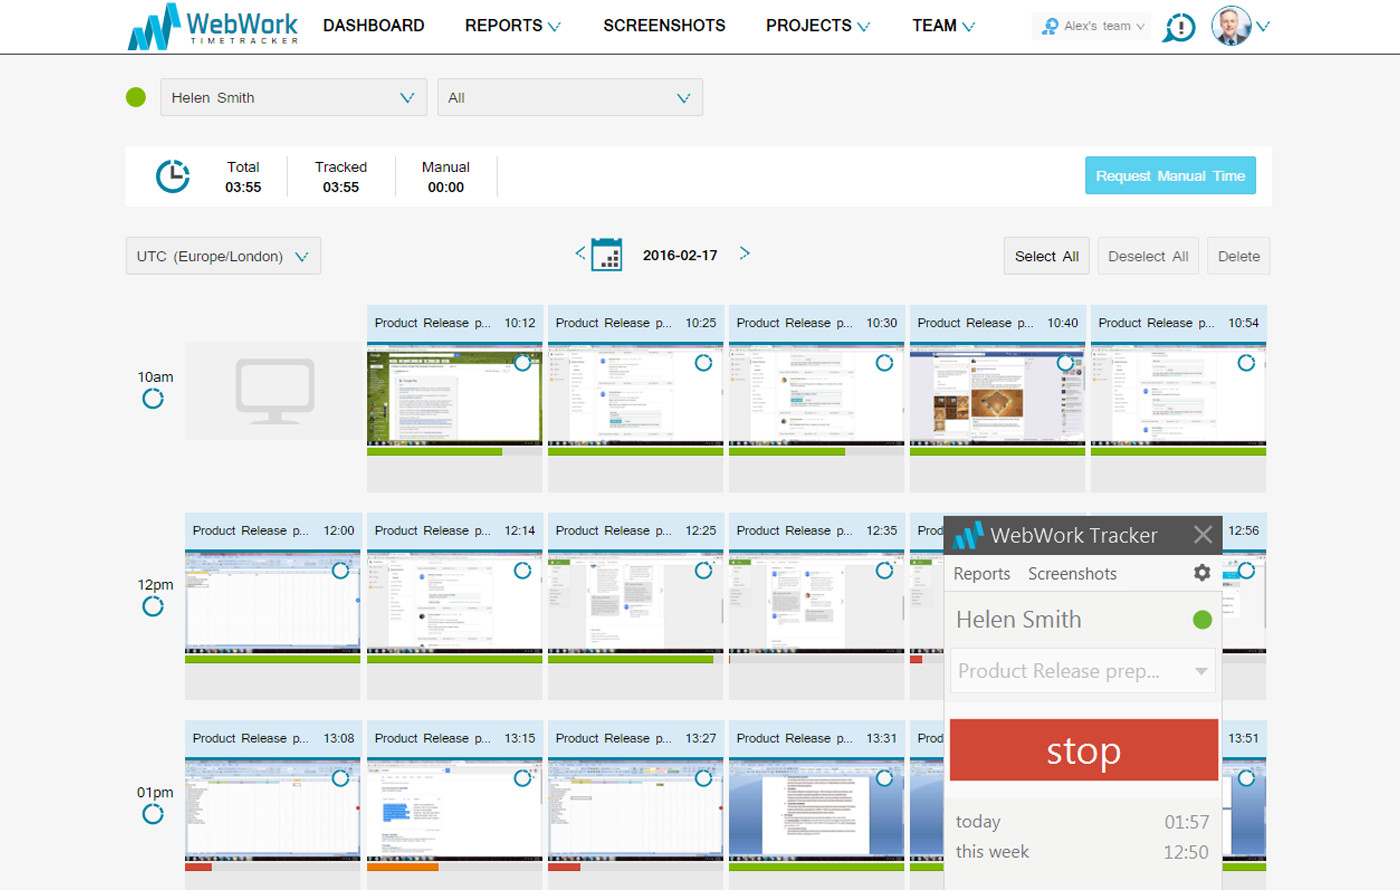Open the UTC Europe/London timezone dropdown
The width and height of the screenshot is (1400, 890).
223,256
